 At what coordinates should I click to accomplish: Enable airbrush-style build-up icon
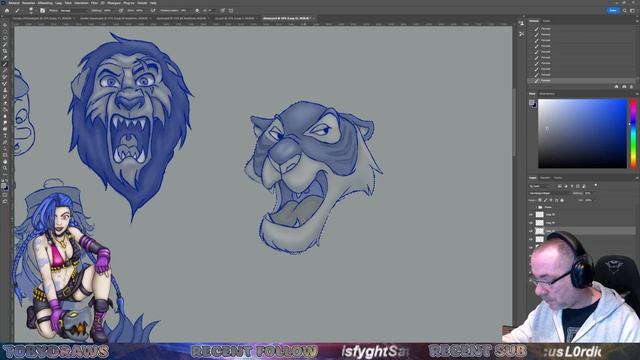[x=153, y=11]
